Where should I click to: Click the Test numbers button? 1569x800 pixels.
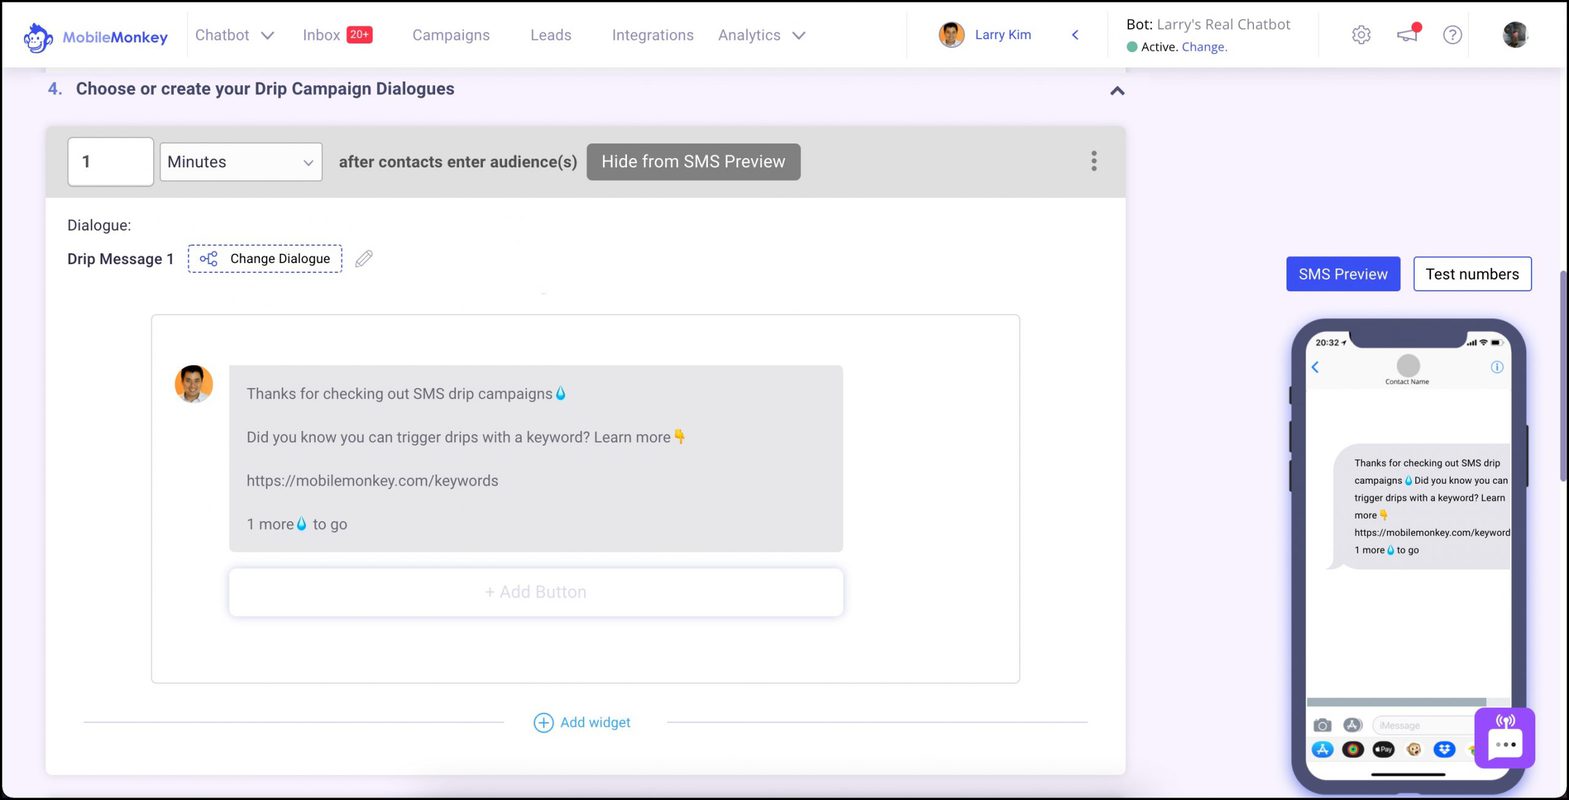[x=1471, y=274]
